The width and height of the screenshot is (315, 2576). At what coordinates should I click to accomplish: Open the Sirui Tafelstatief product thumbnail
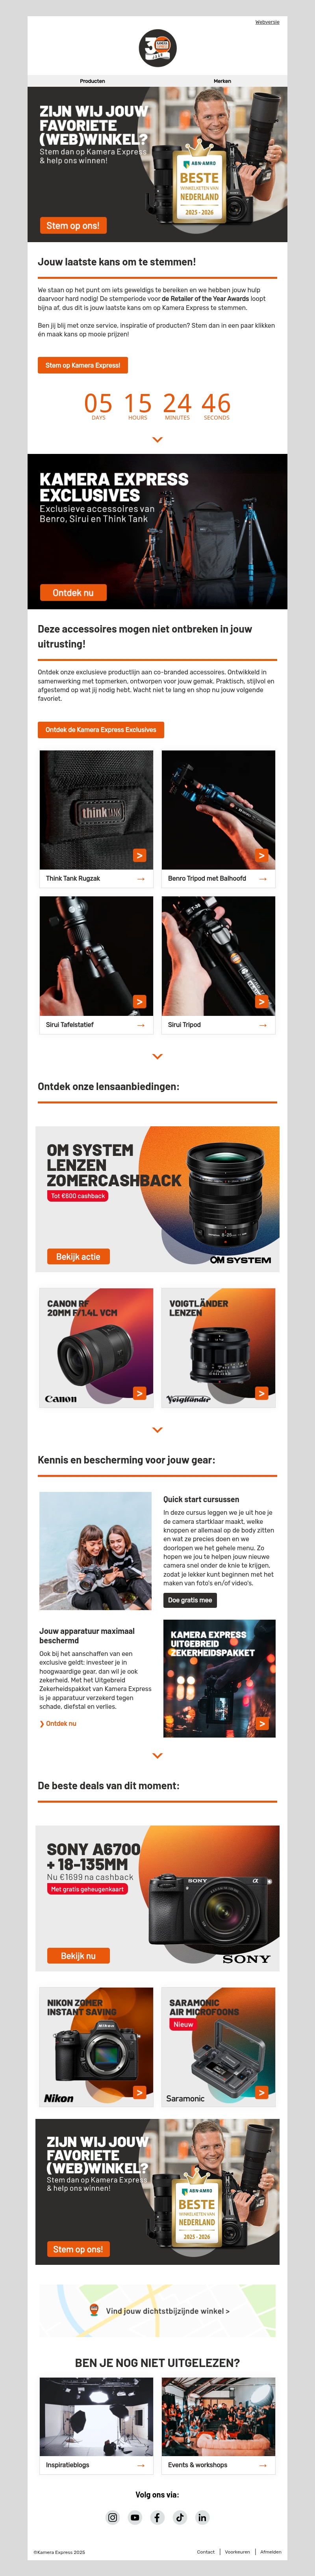[x=96, y=956]
